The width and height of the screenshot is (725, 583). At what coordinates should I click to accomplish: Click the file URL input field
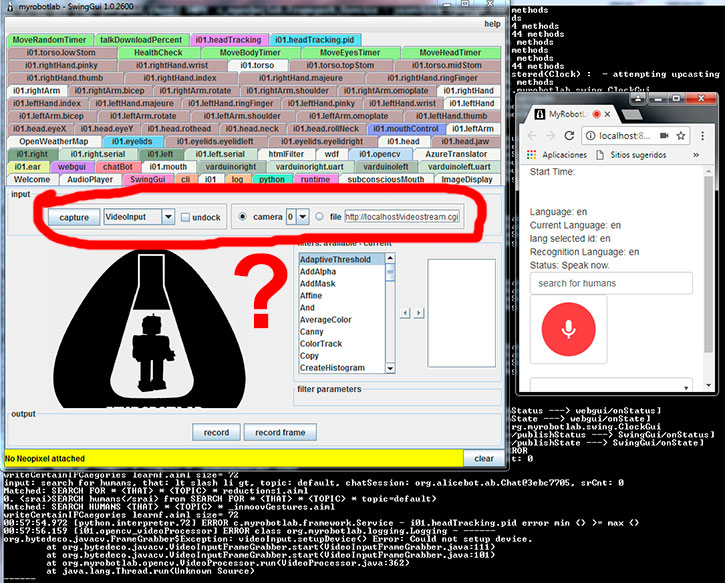pyautogui.click(x=402, y=216)
